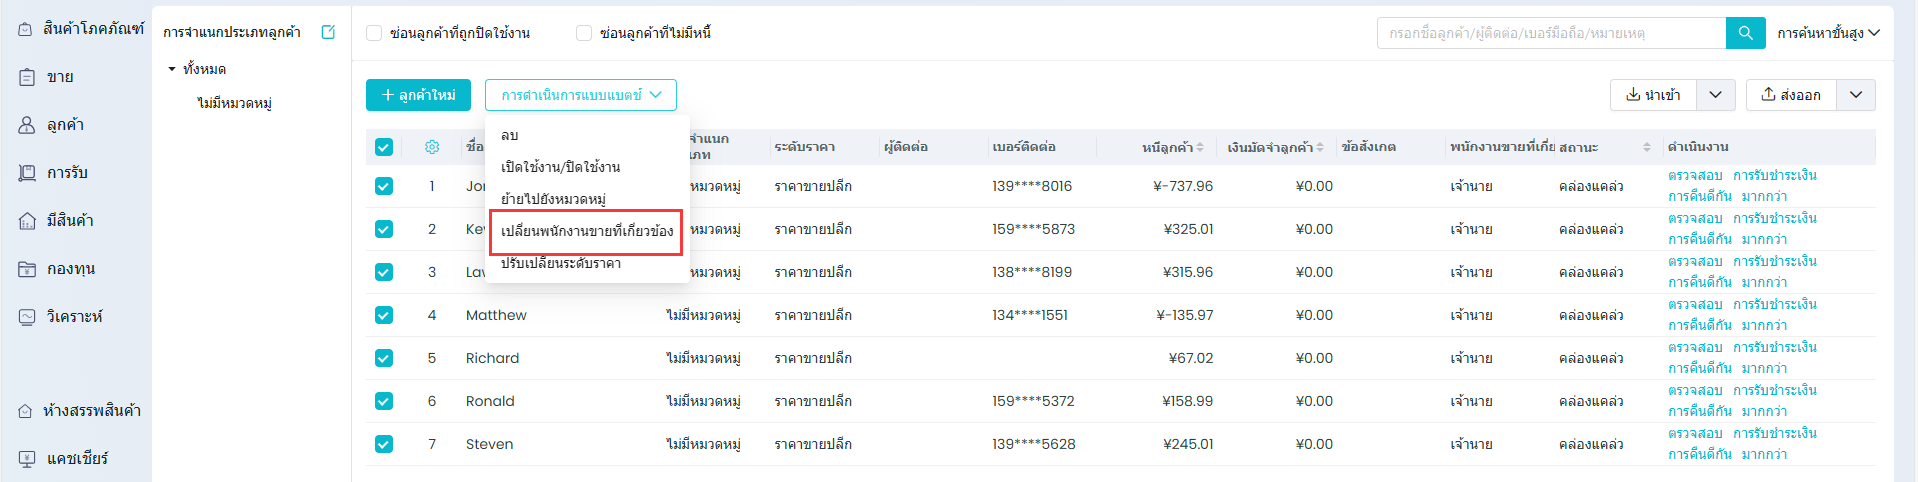Expand the ส่งออก dropdown arrow

pos(1856,95)
